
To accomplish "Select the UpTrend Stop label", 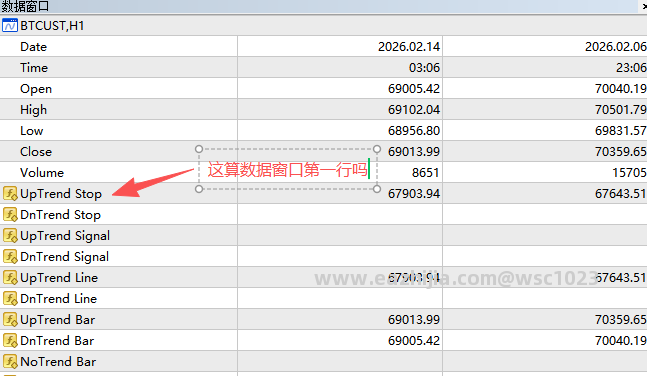I will [61, 194].
